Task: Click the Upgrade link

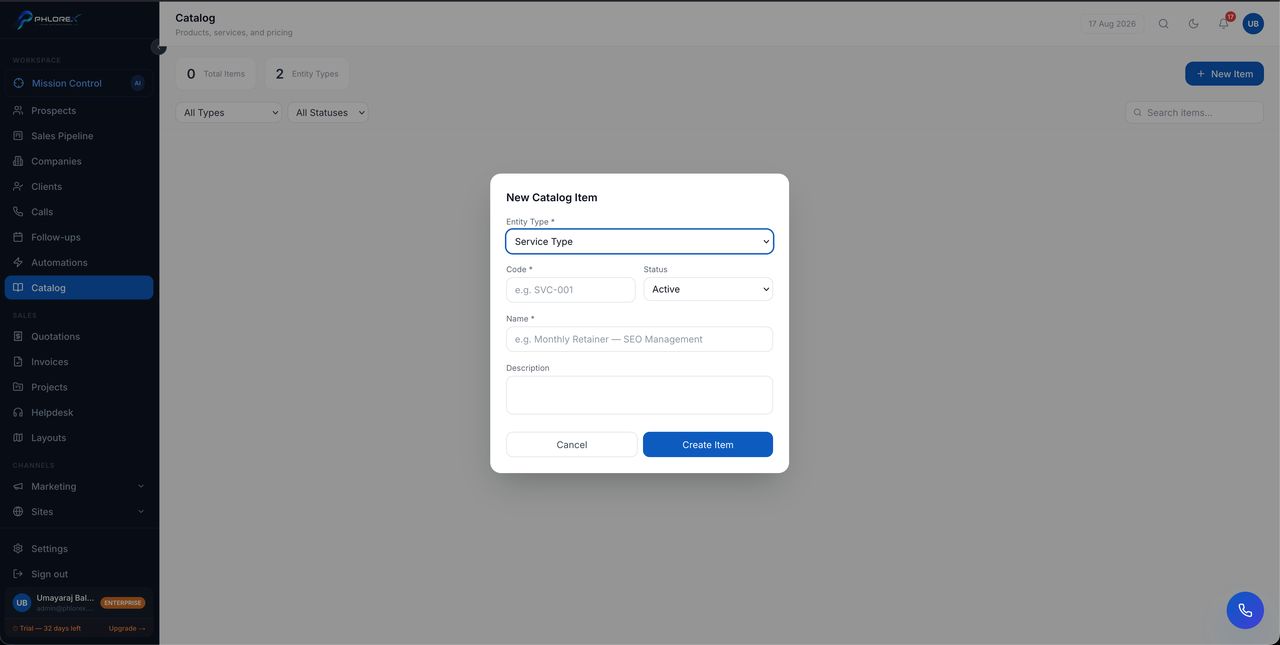Action: click(x=127, y=628)
